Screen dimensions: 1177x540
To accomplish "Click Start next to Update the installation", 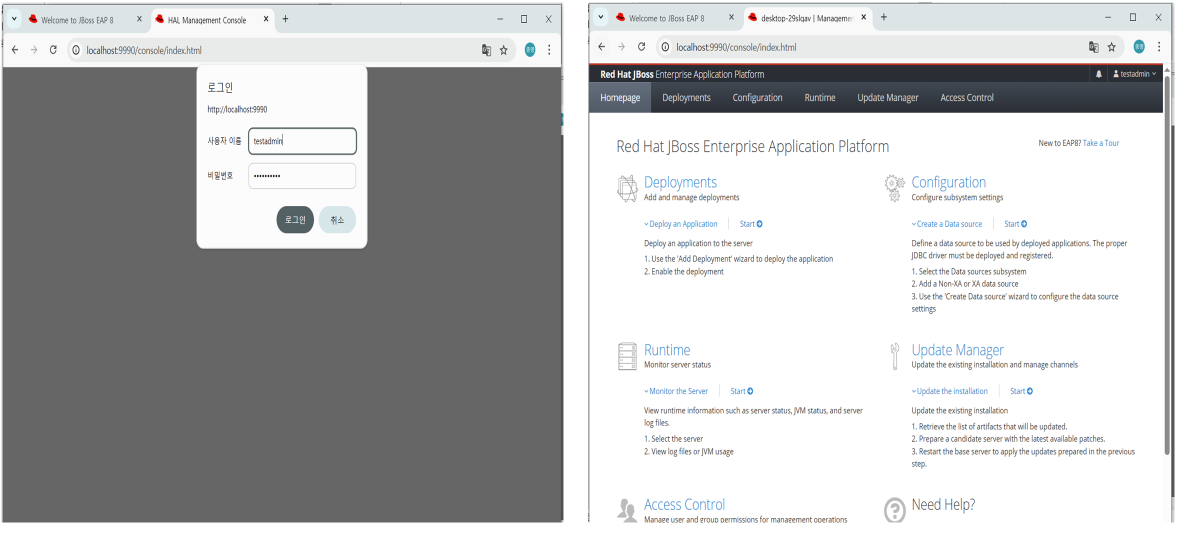I will coord(1022,391).
